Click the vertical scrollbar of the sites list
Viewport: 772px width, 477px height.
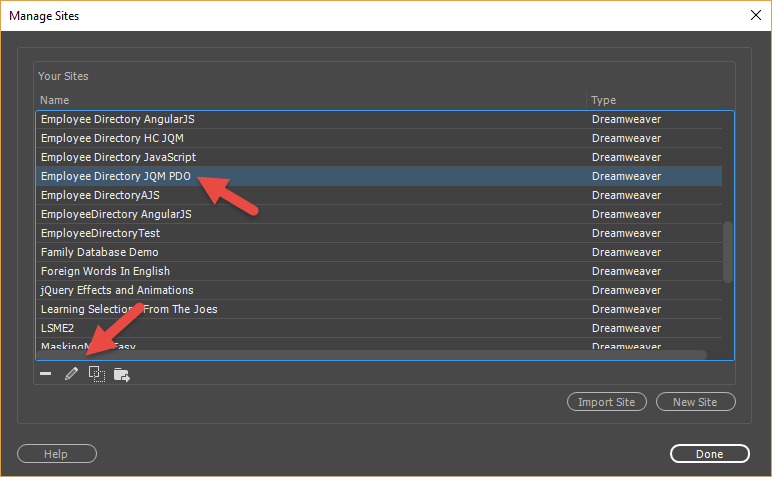728,250
